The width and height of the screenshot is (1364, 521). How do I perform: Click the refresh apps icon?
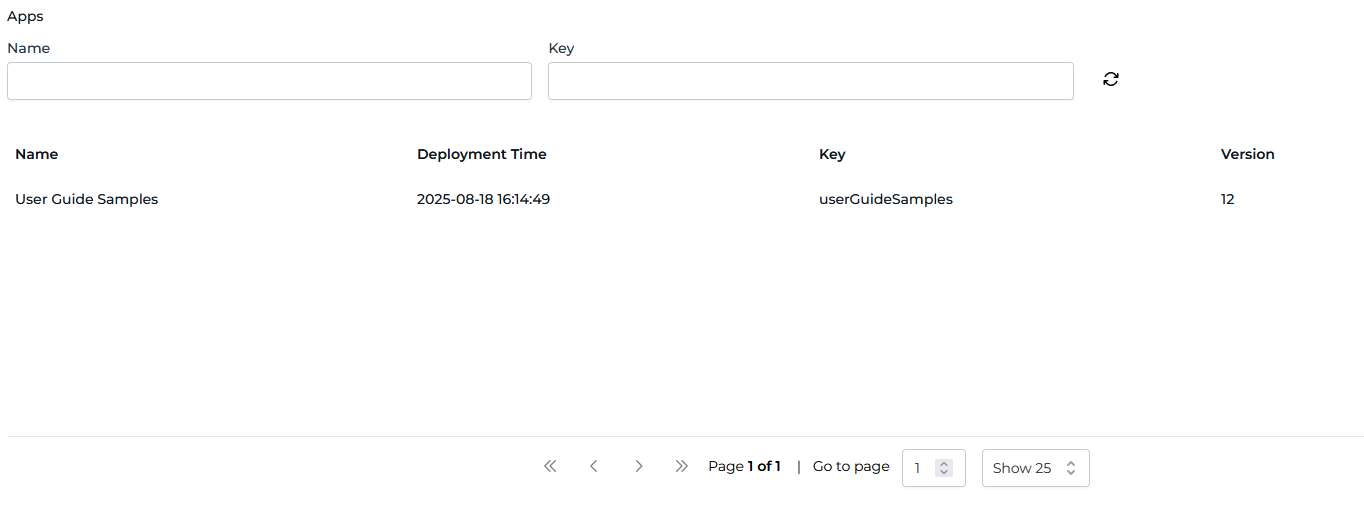(x=1110, y=80)
